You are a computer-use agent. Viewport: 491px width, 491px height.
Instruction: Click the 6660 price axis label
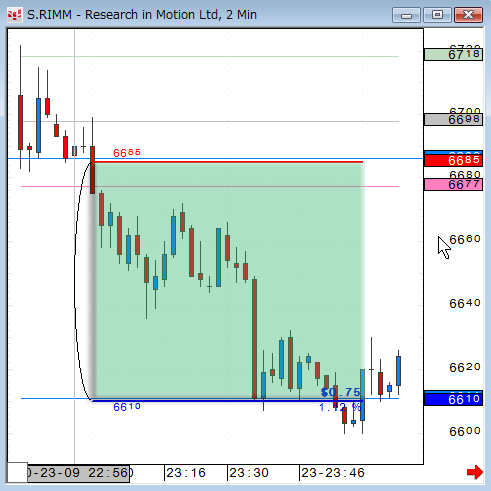coord(465,239)
